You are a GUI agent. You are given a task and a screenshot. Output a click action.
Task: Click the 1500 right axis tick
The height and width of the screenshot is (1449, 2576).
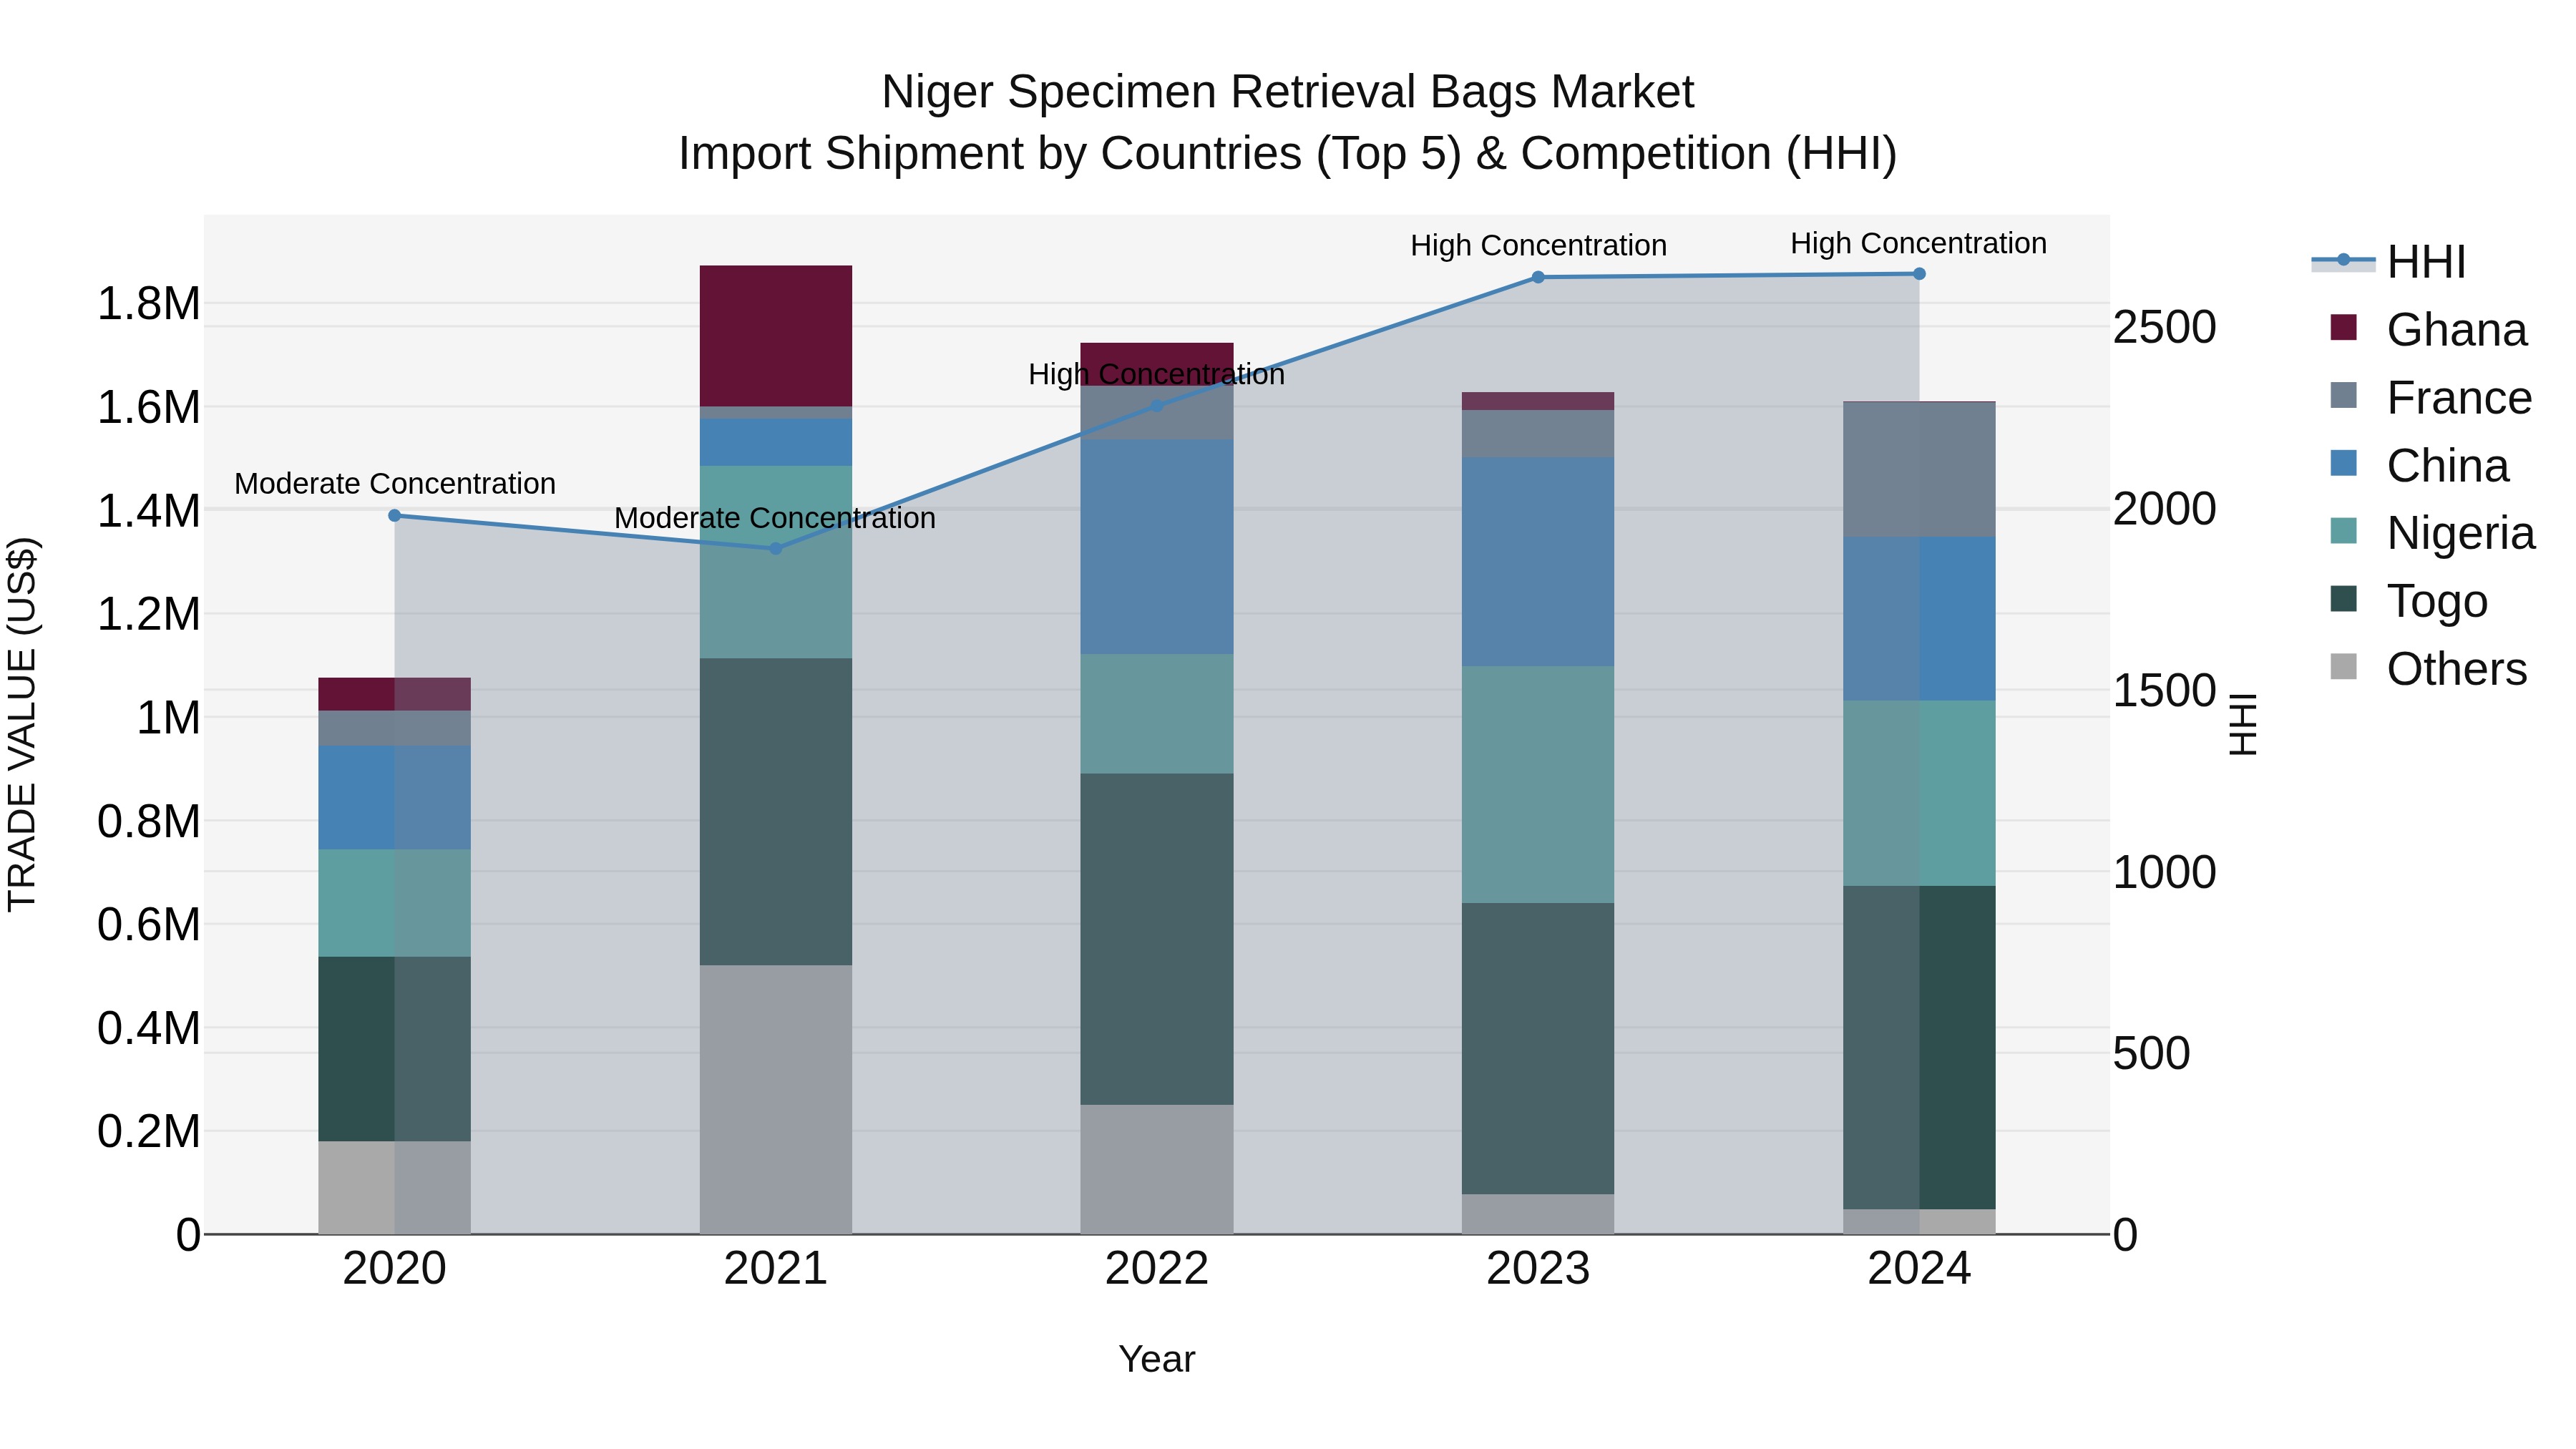pos(2165,691)
